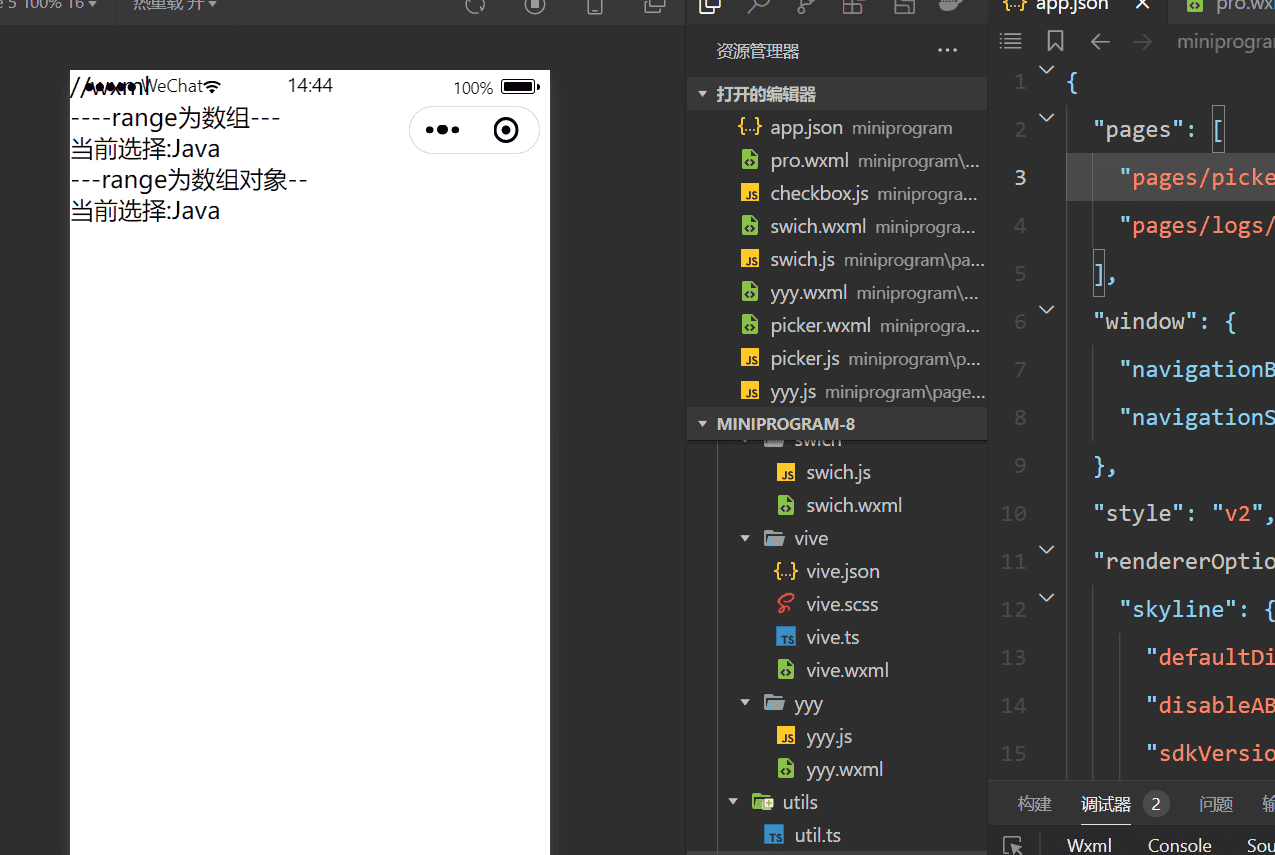Open the explorer files icon in activity bar
1275x855 pixels.
(x=710, y=6)
